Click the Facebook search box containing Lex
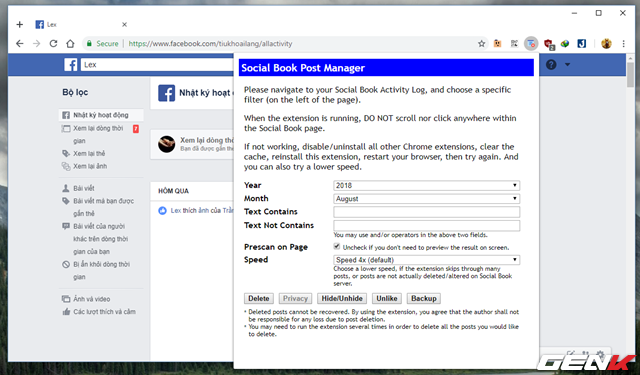 pyautogui.click(x=157, y=64)
